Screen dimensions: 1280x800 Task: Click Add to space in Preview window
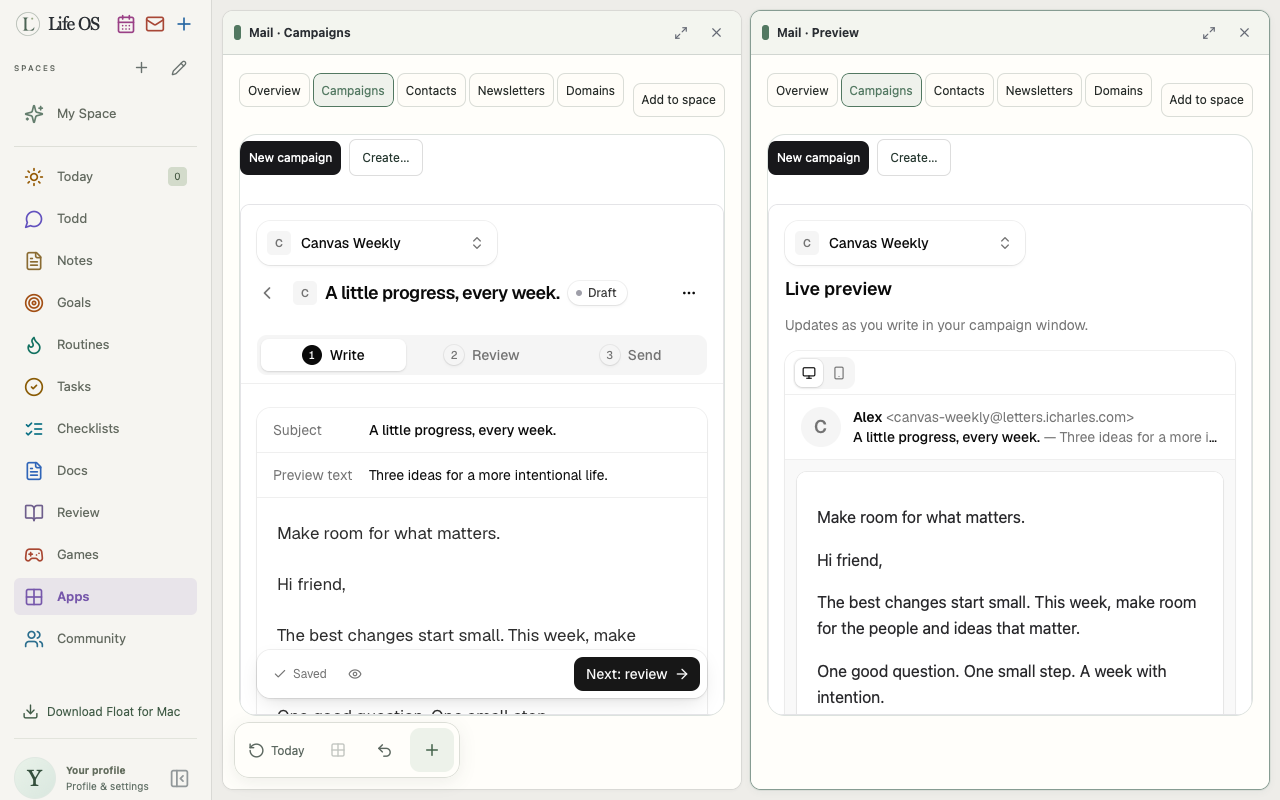pos(1207,100)
